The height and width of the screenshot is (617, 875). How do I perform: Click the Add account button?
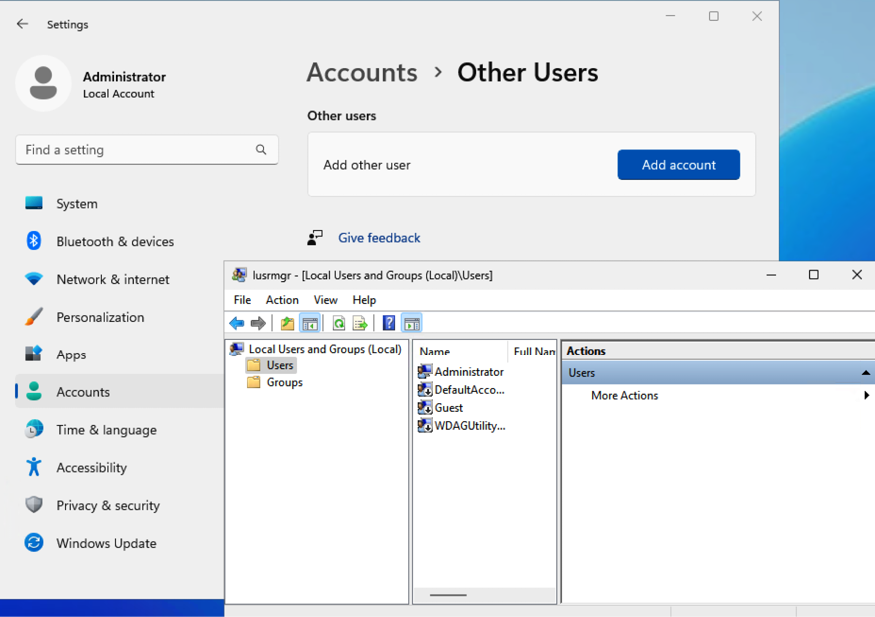pyautogui.click(x=678, y=164)
